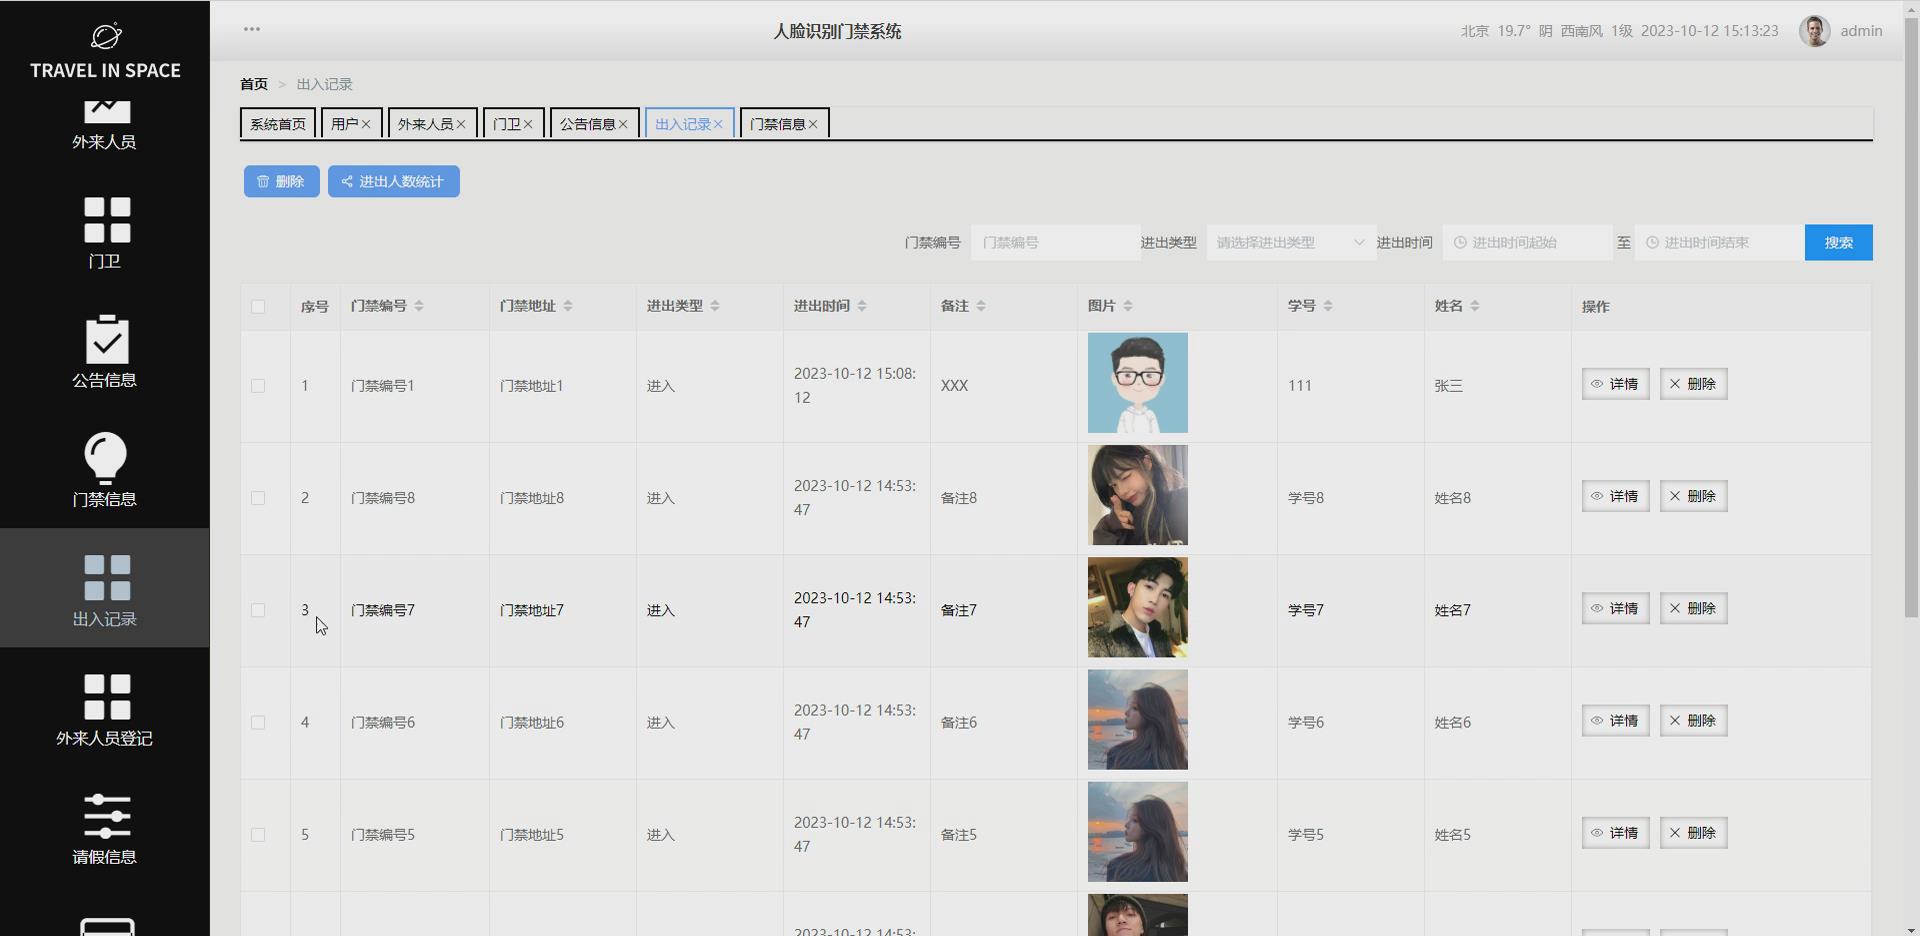Open the photo in row 姓名7
This screenshot has height=936, width=1920.
[x=1138, y=607]
